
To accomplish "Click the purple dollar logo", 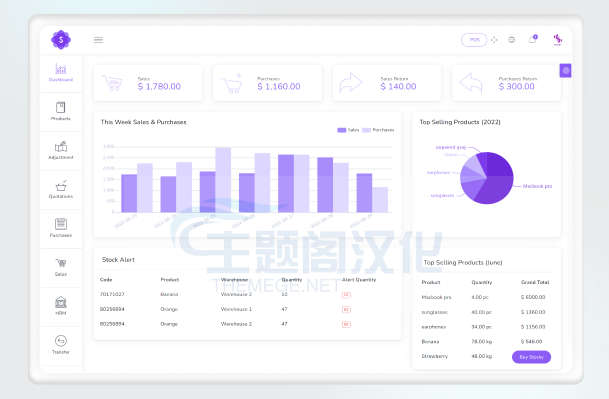I will pos(61,40).
